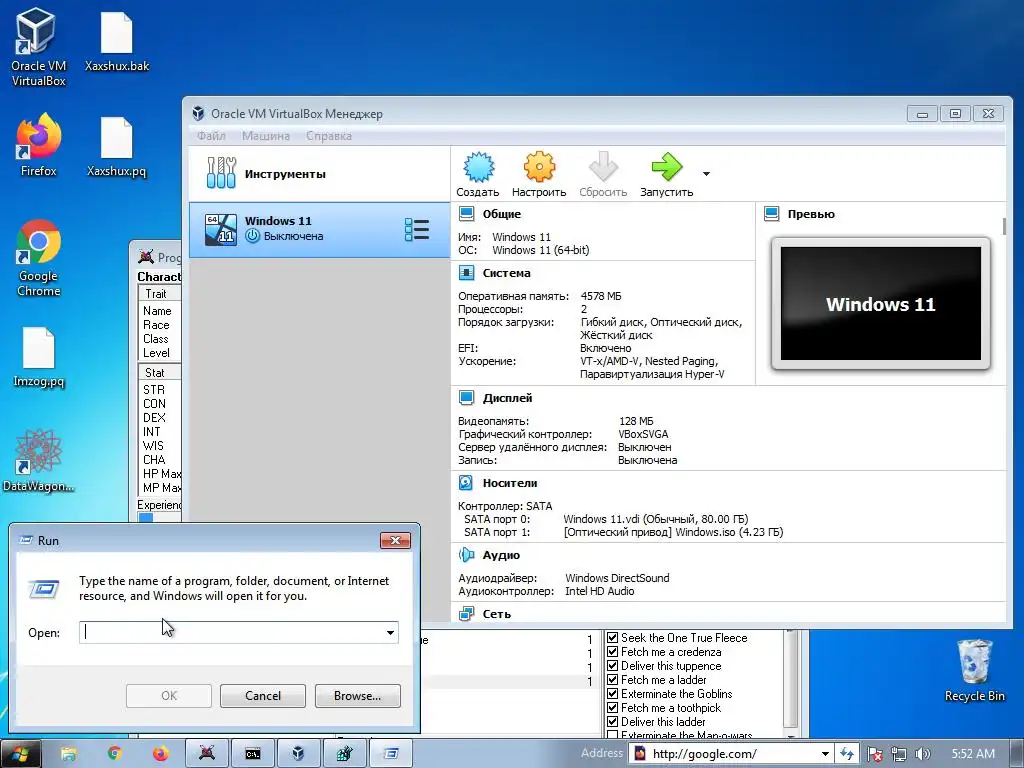The width and height of the screenshot is (1024, 768).
Task: Click the Носители storage icon
Action: click(x=466, y=483)
